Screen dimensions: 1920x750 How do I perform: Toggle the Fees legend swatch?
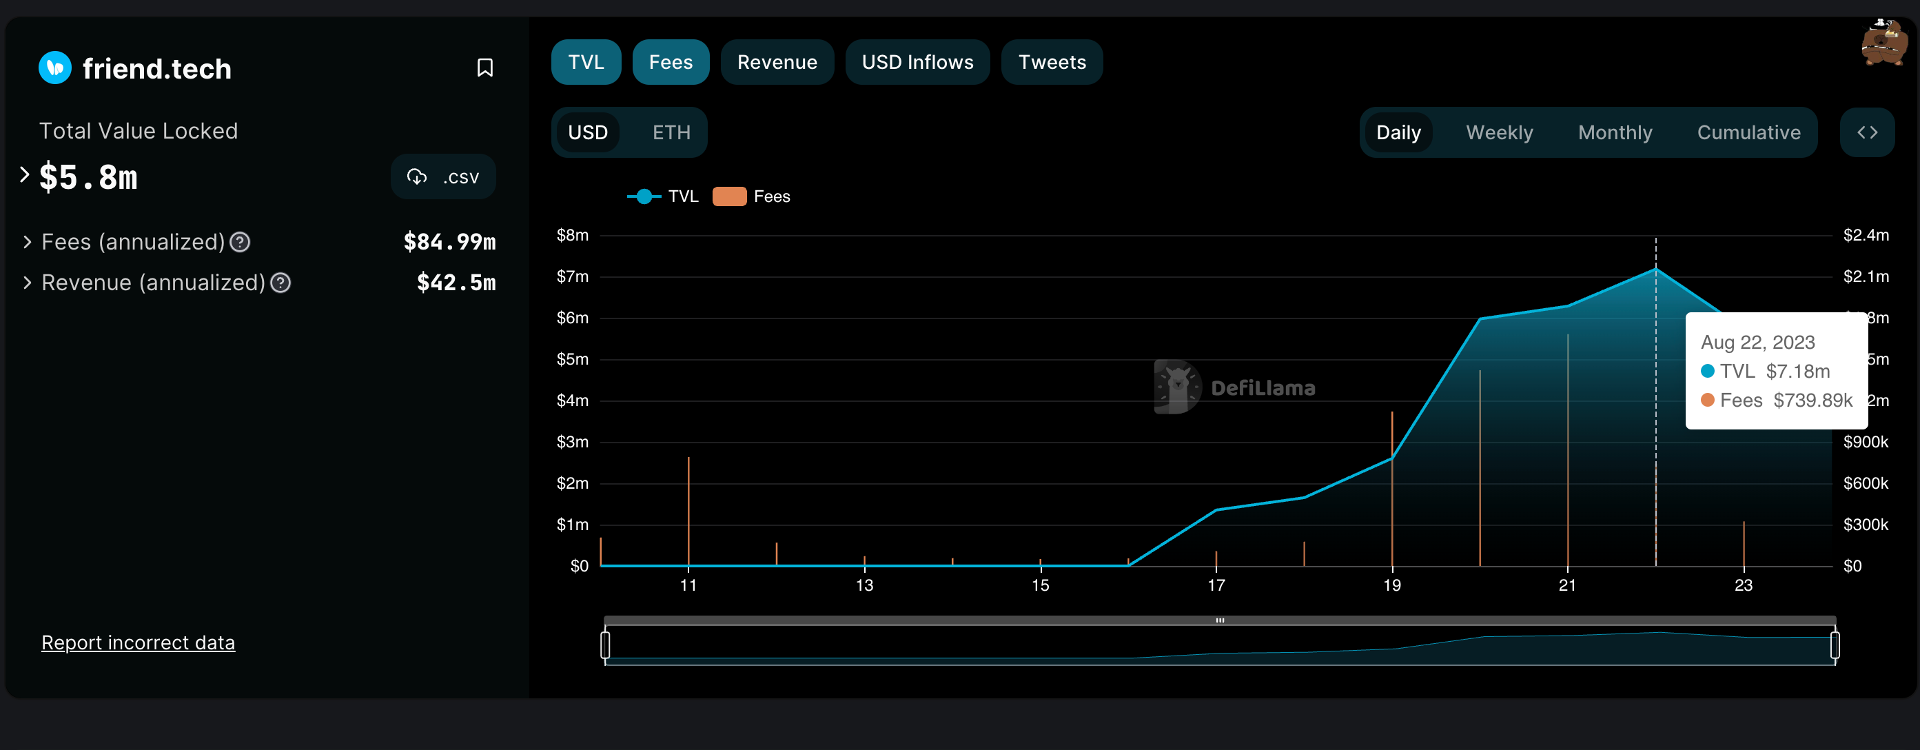729,196
